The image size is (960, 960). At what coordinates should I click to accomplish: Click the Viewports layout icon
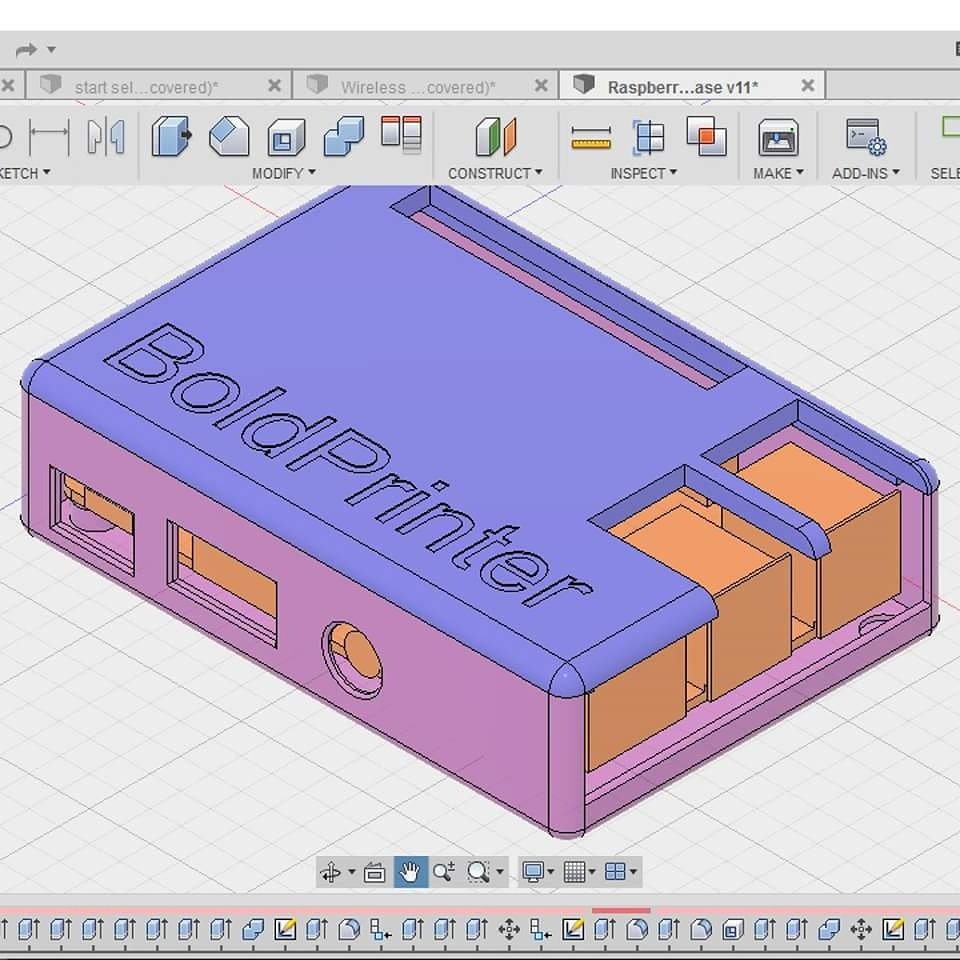pyautogui.click(x=615, y=872)
